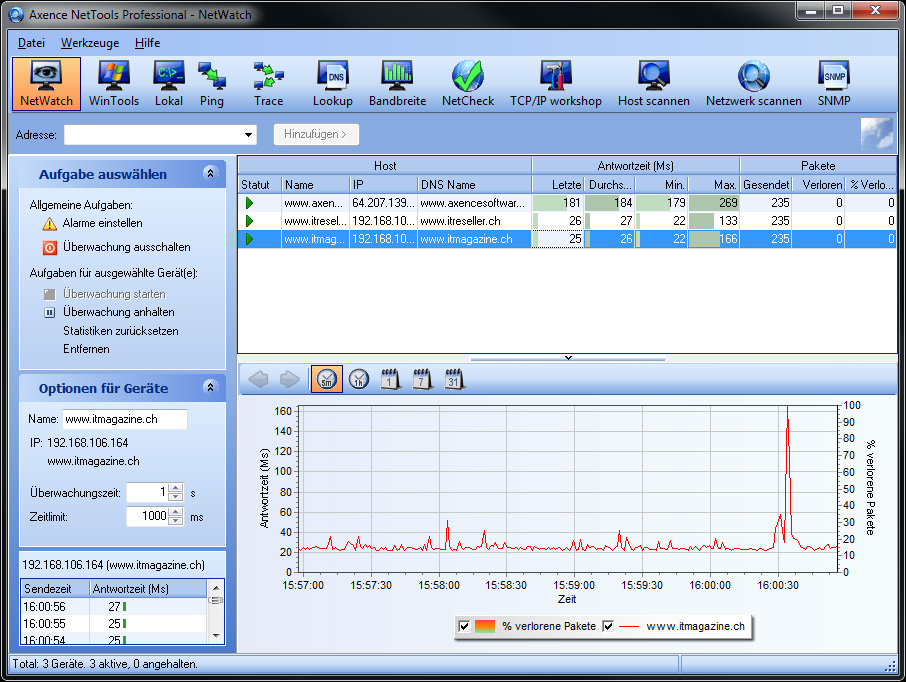The height and width of the screenshot is (682, 906).
Task: Launch the DNS Lookup tool
Action: [332, 84]
